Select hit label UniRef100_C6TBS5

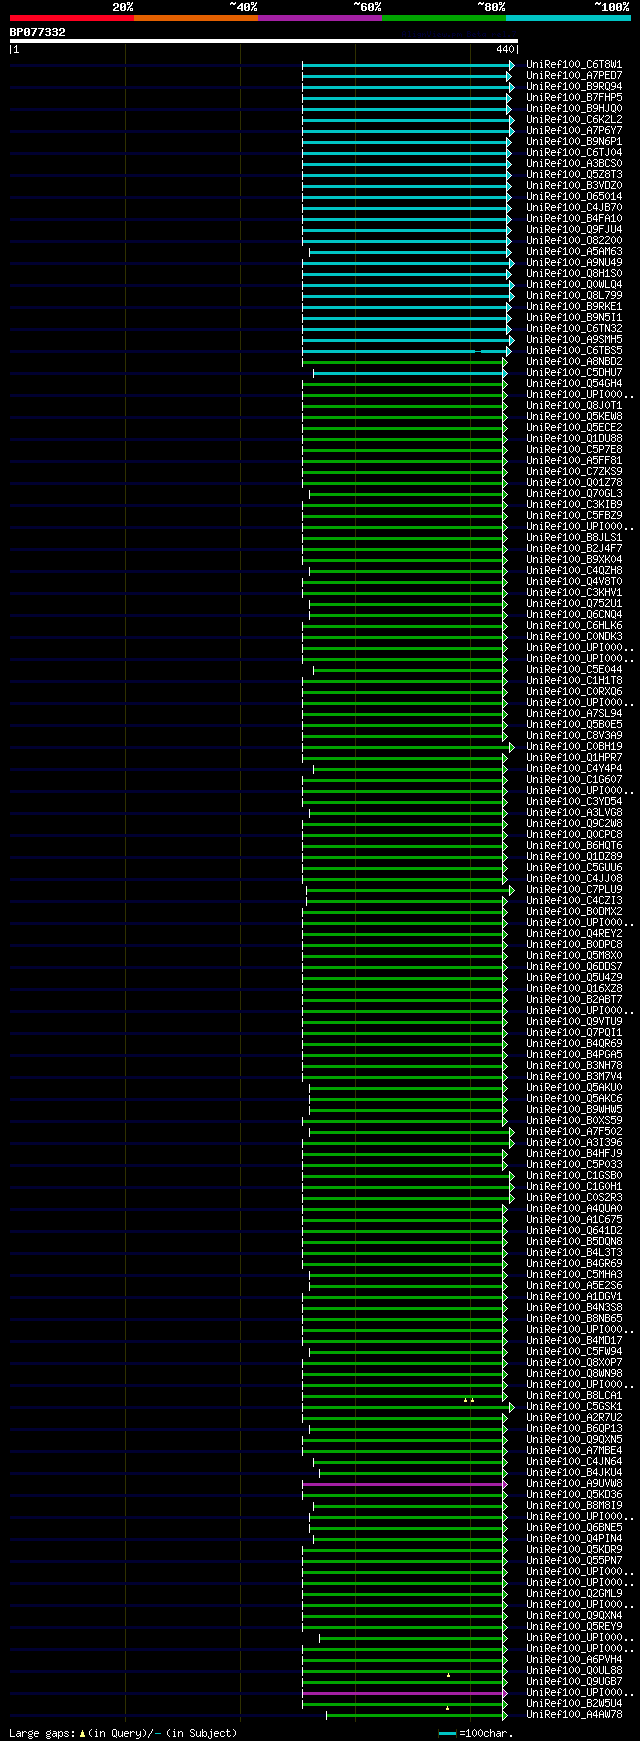click(574, 351)
